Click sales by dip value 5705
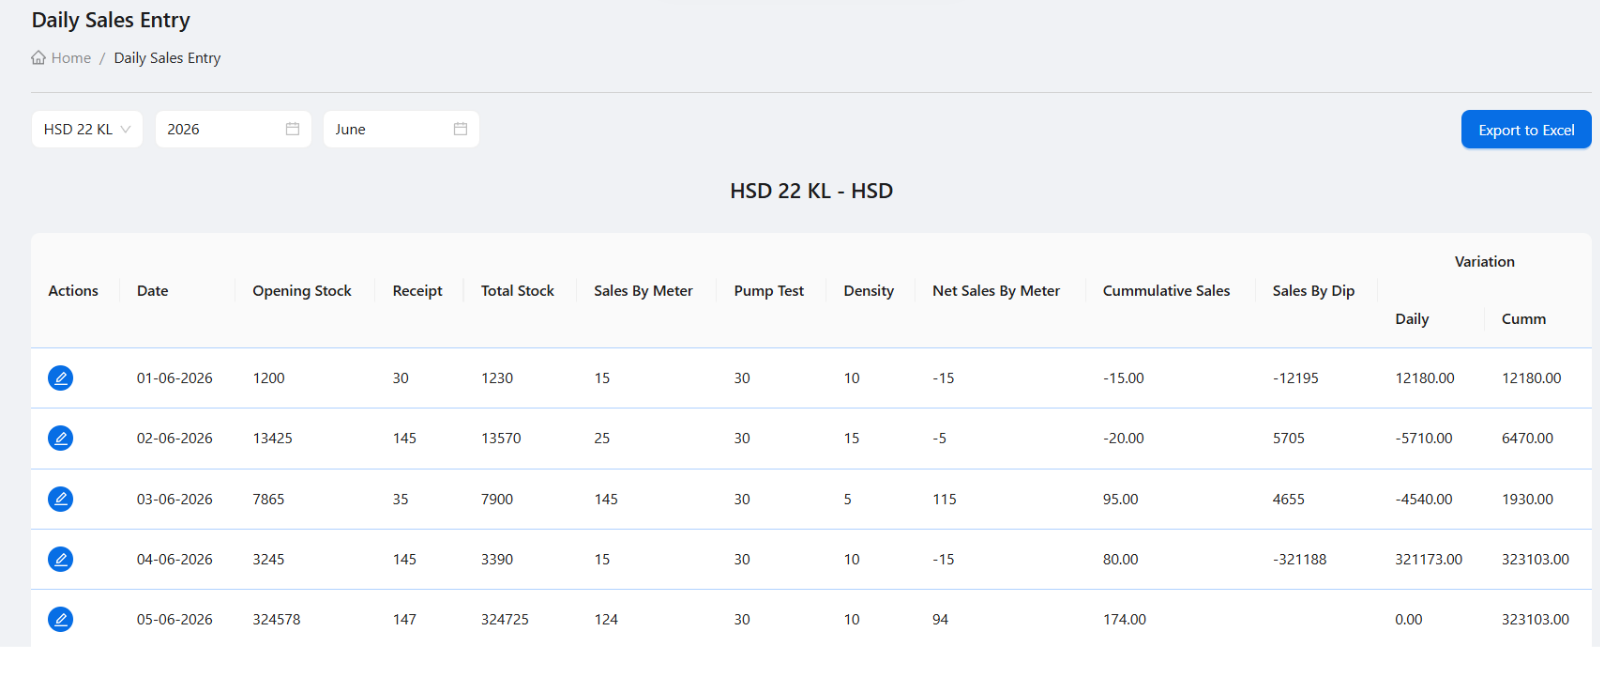Screen dimensions: 1600x700 pyautogui.click(x=1288, y=438)
